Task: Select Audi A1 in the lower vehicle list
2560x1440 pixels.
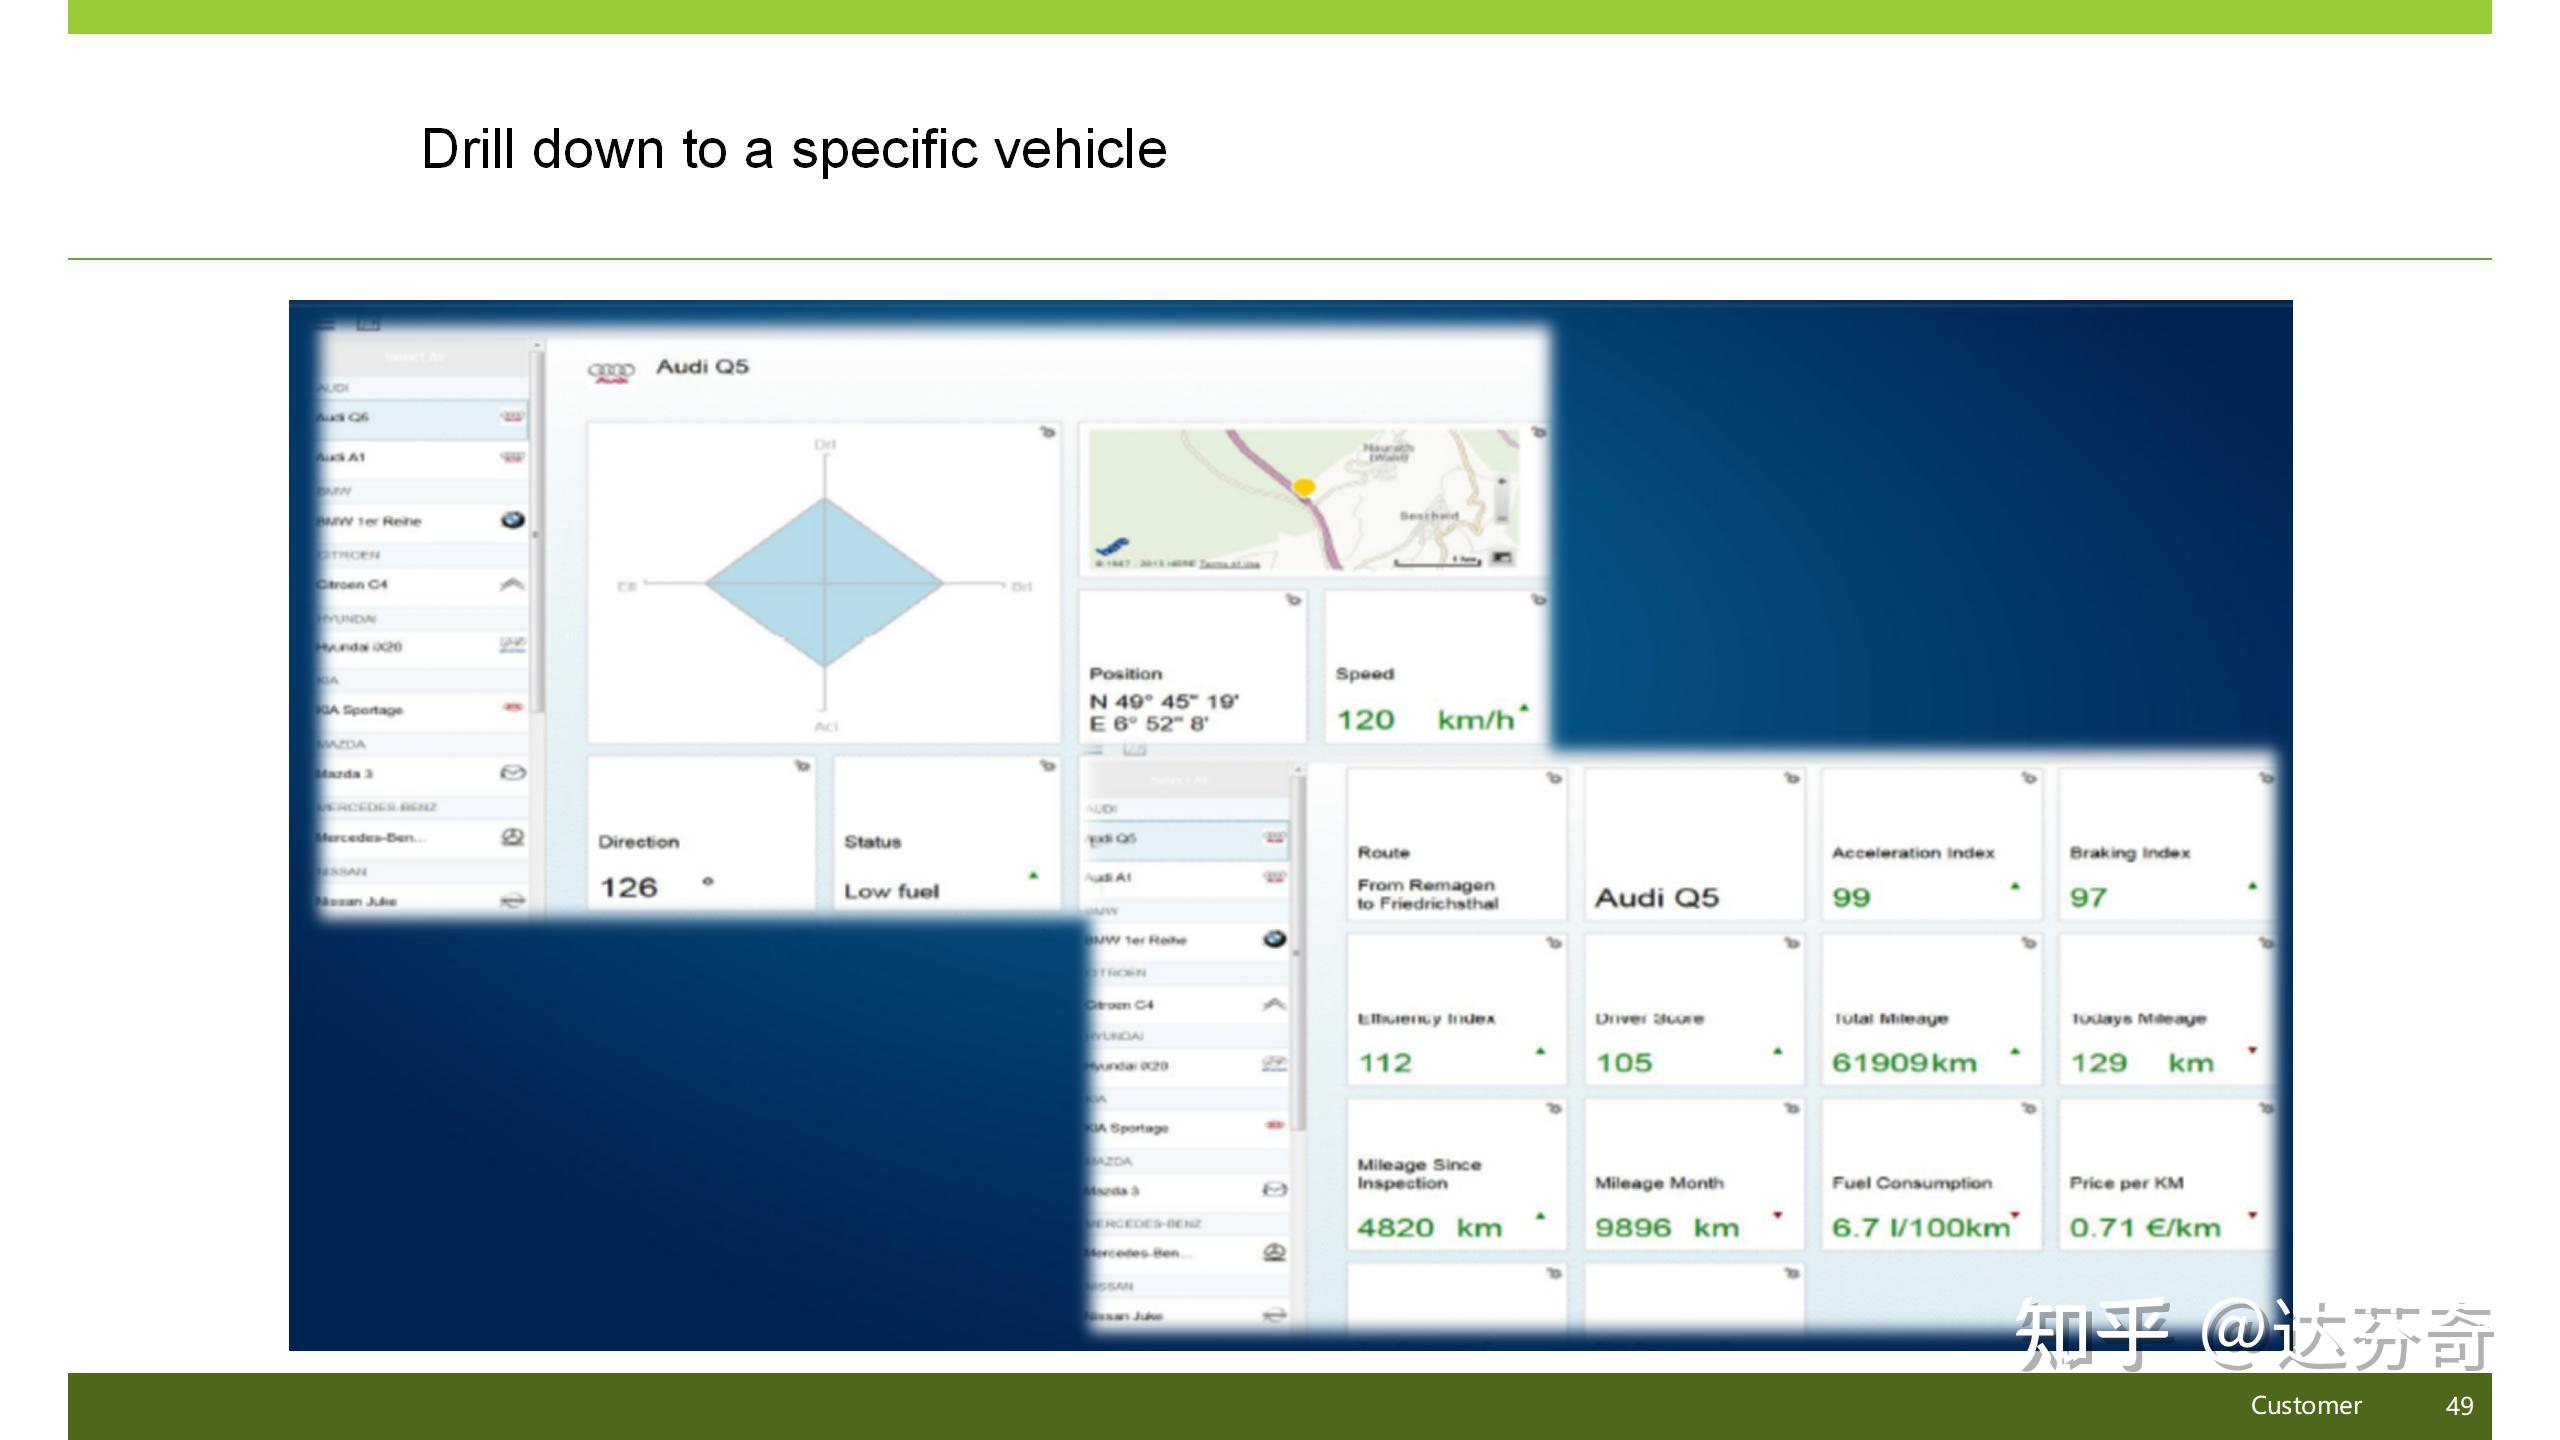Action: (x=1188, y=878)
